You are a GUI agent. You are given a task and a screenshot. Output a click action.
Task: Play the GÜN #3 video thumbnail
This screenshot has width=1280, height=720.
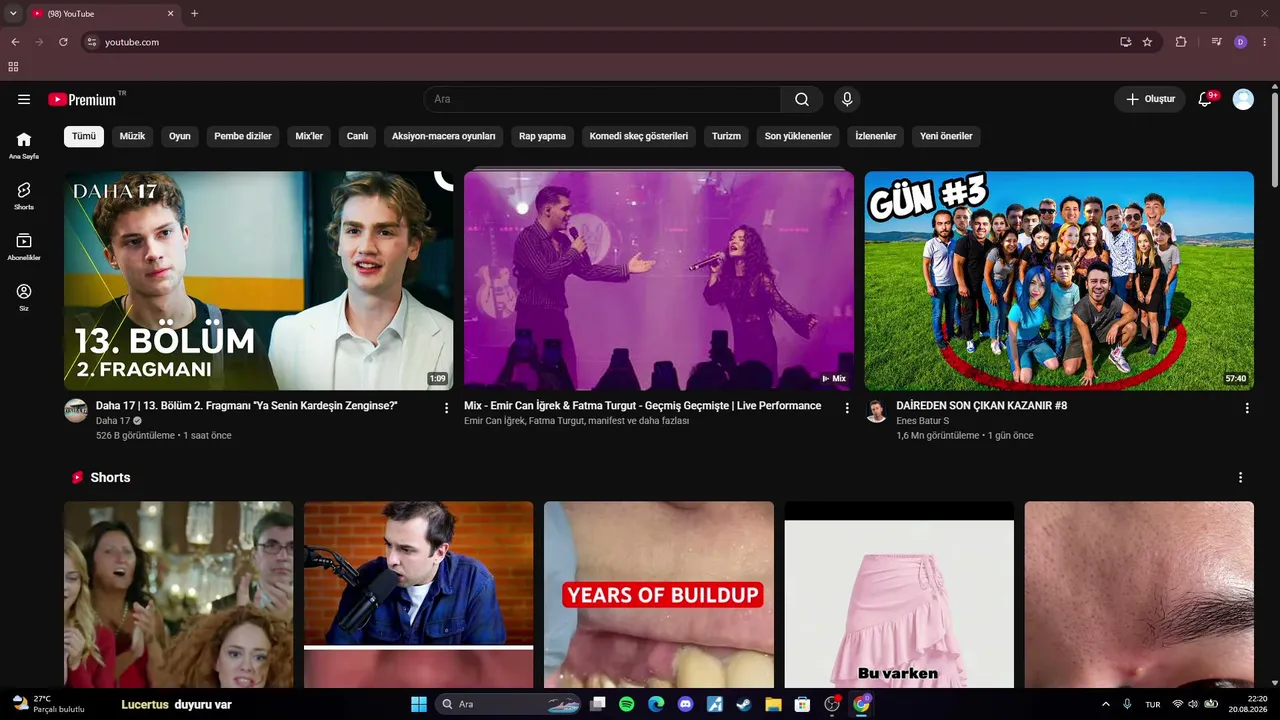1059,280
